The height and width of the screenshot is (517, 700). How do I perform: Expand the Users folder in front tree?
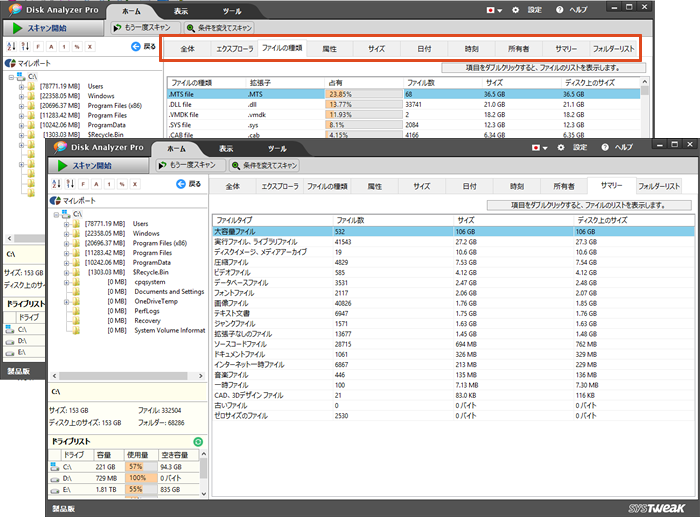coord(66,224)
